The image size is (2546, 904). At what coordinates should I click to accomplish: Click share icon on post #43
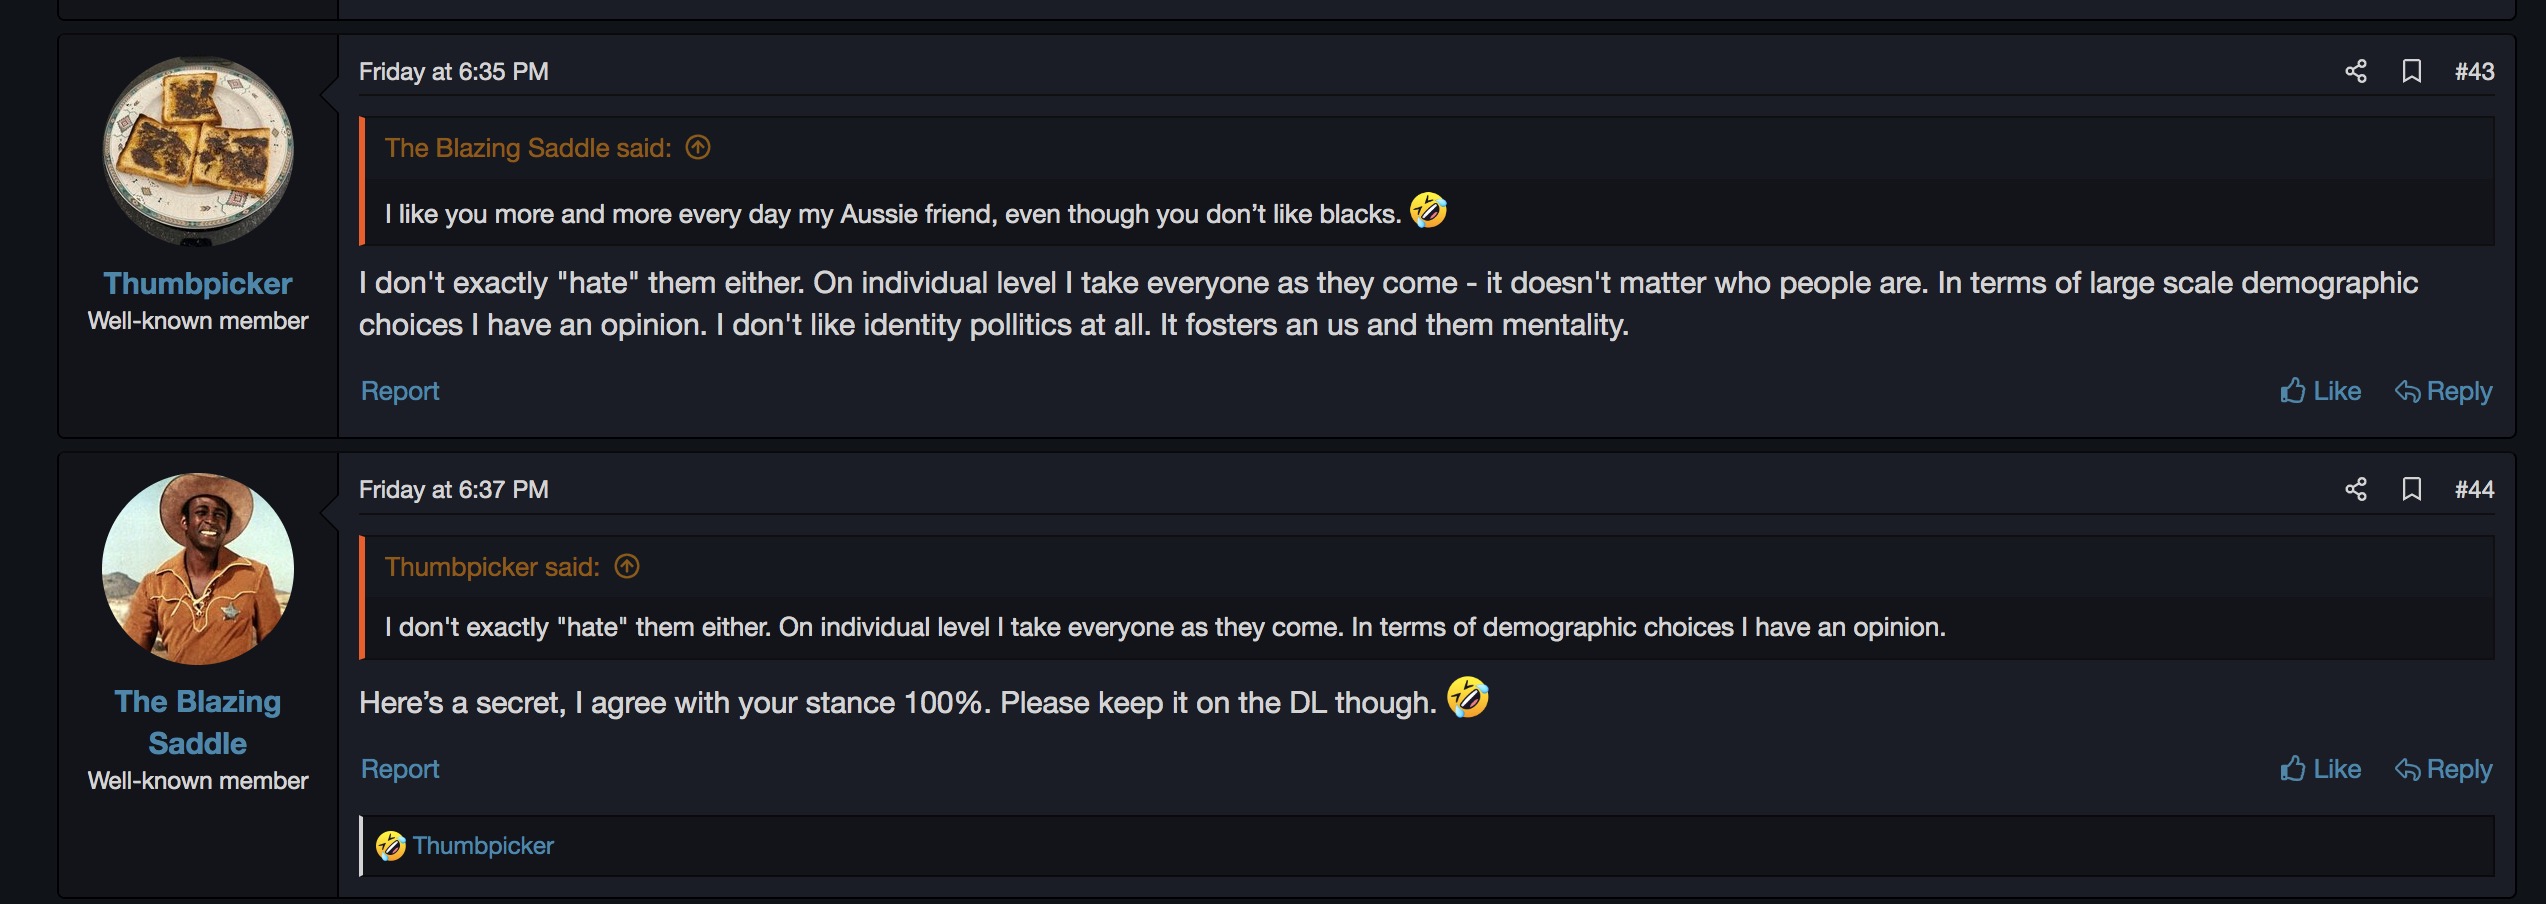coord(2355,71)
